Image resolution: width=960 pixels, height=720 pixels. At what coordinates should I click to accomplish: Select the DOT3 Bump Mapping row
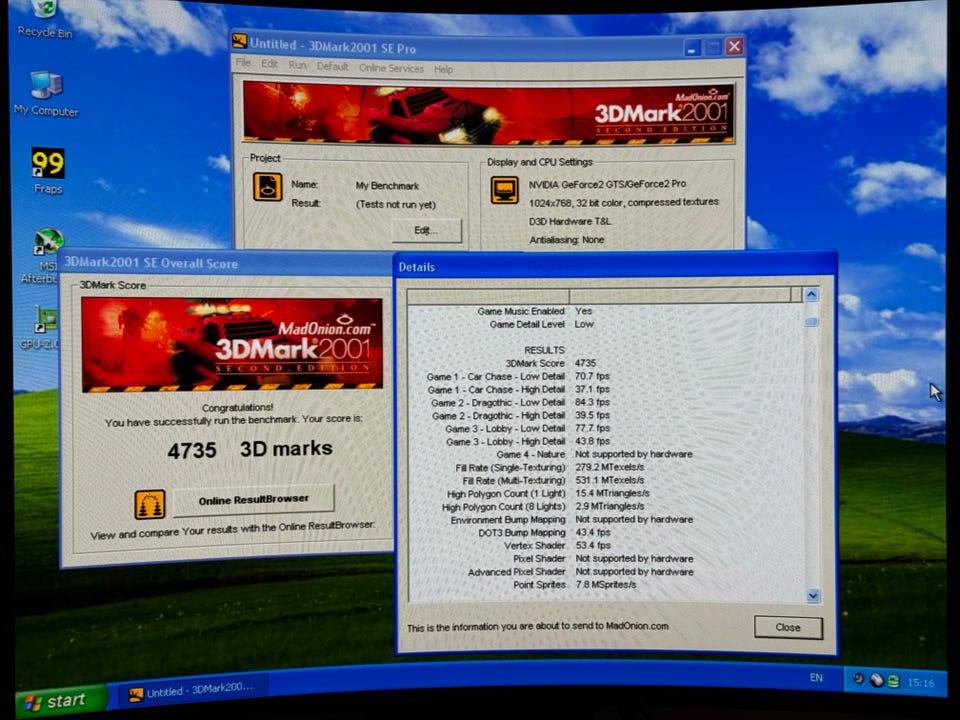606,533
